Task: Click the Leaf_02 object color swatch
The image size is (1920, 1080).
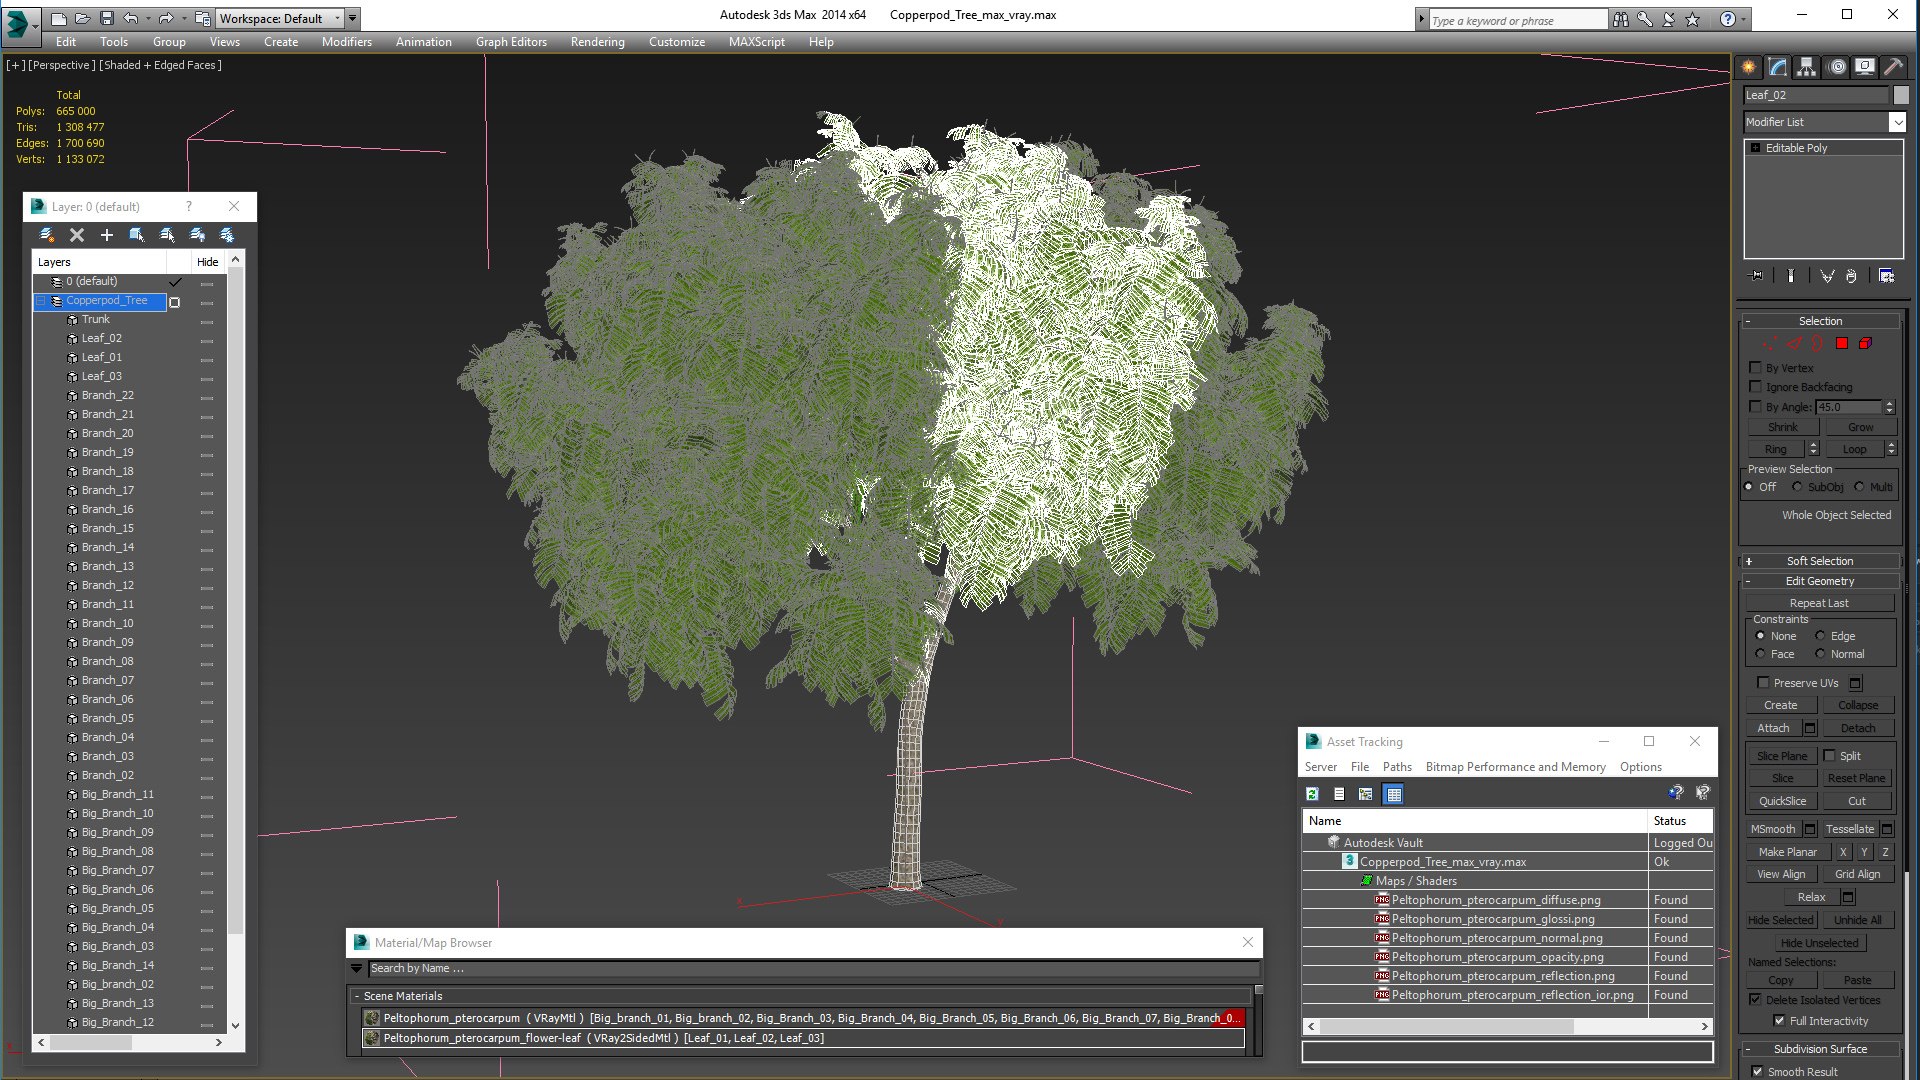Action: coord(1901,95)
